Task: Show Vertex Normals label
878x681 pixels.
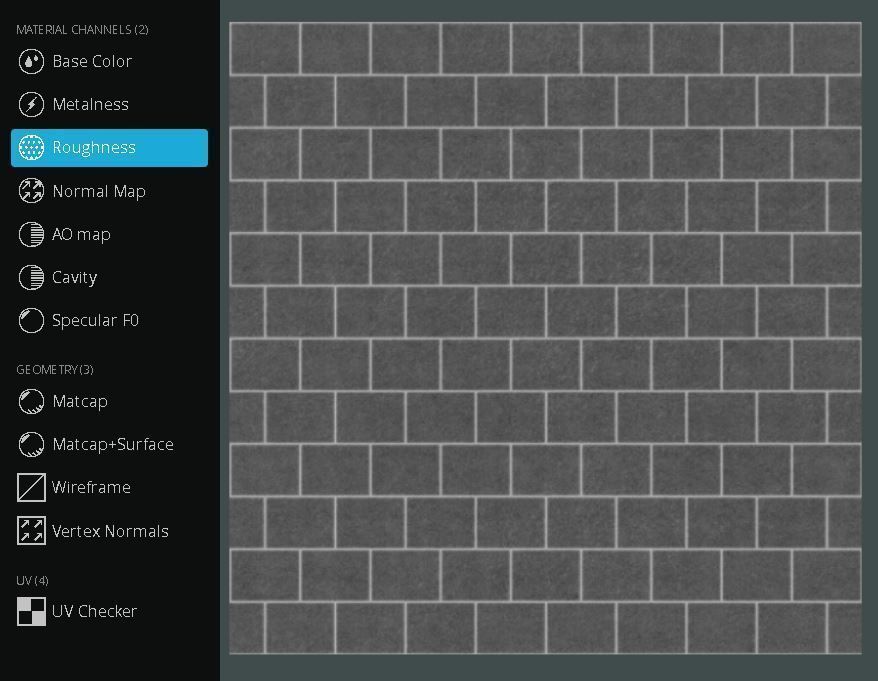Action: (110, 531)
